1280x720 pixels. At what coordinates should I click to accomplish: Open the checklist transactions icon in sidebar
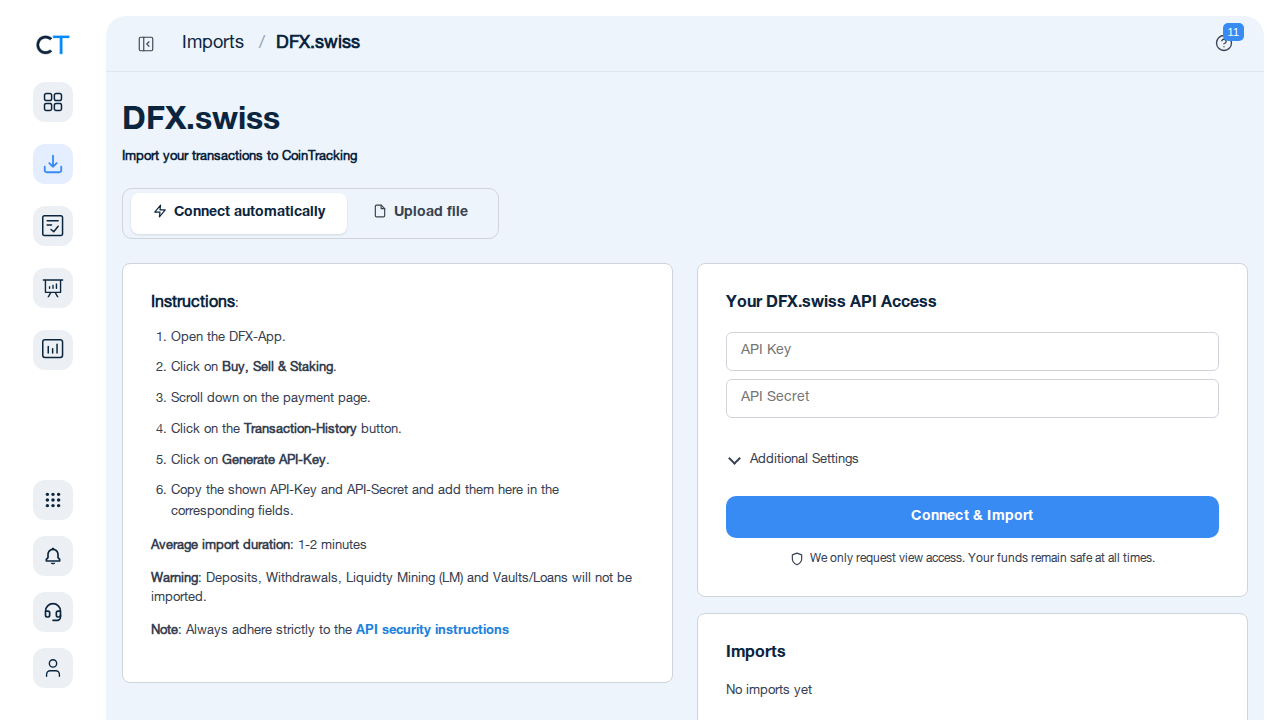coord(53,226)
